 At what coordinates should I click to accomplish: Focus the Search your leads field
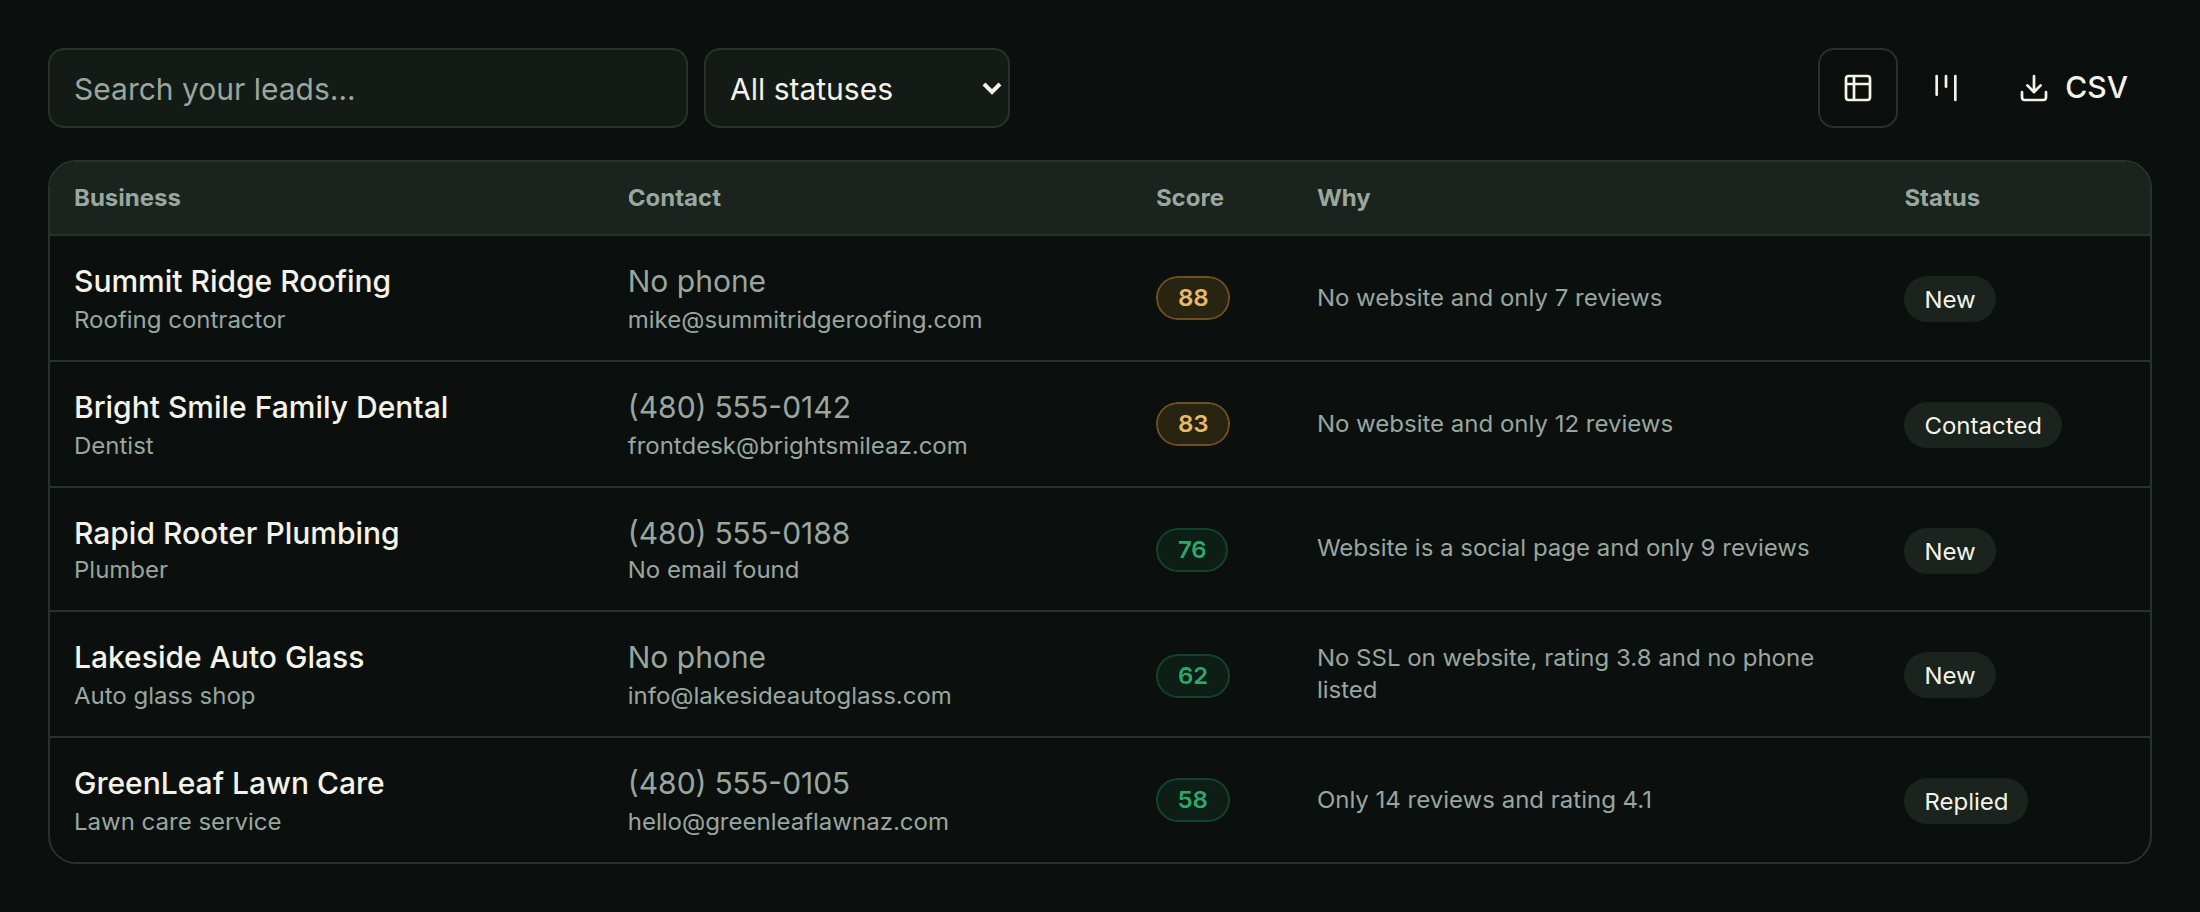(368, 88)
